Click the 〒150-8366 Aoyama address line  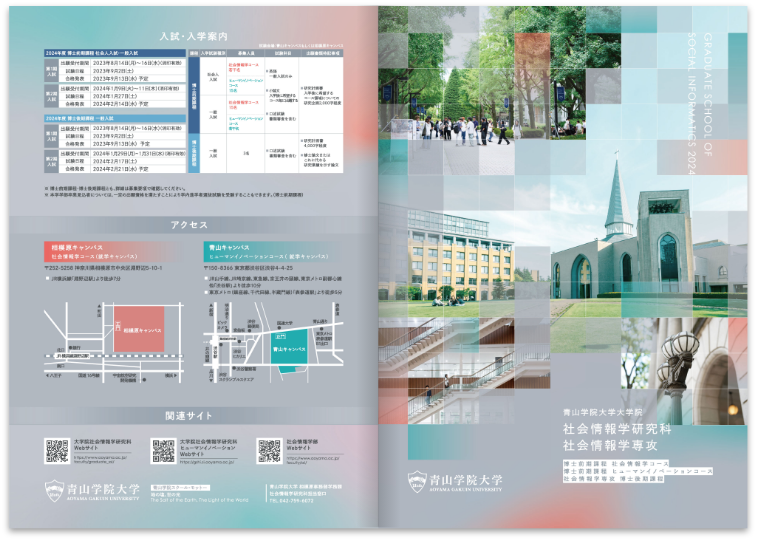point(248,268)
